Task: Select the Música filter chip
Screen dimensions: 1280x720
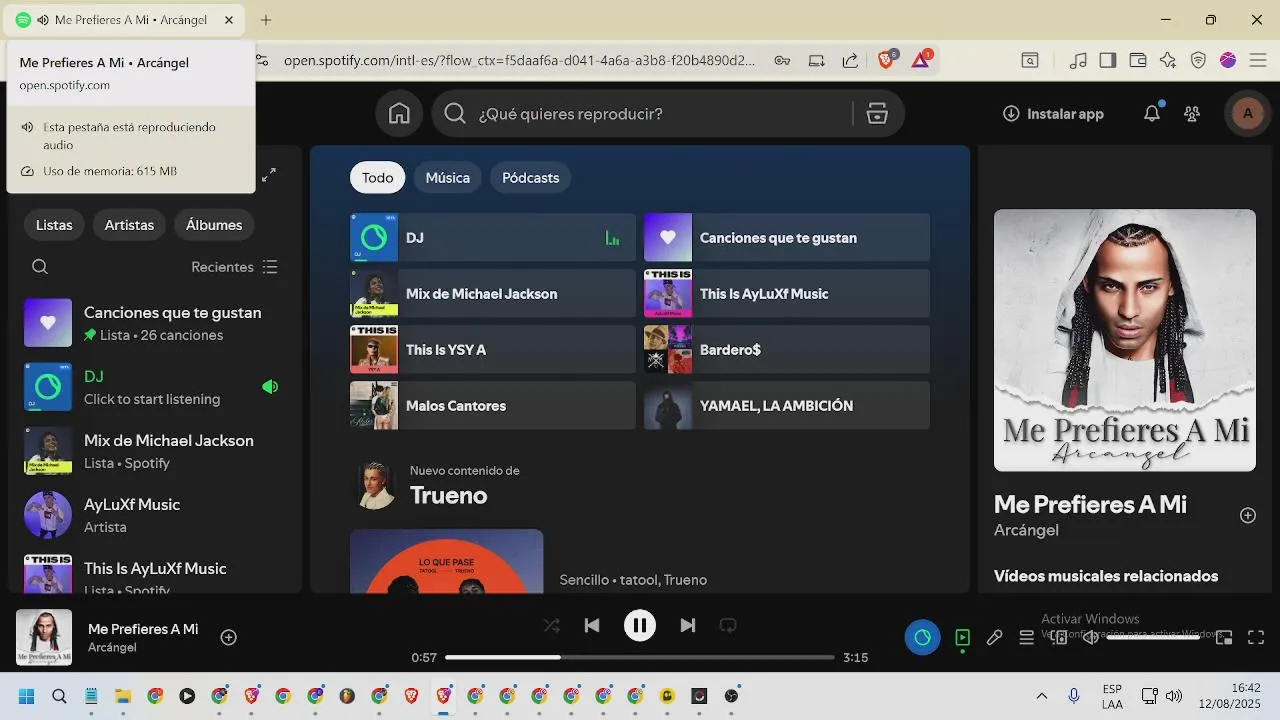Action: [448, 178]
